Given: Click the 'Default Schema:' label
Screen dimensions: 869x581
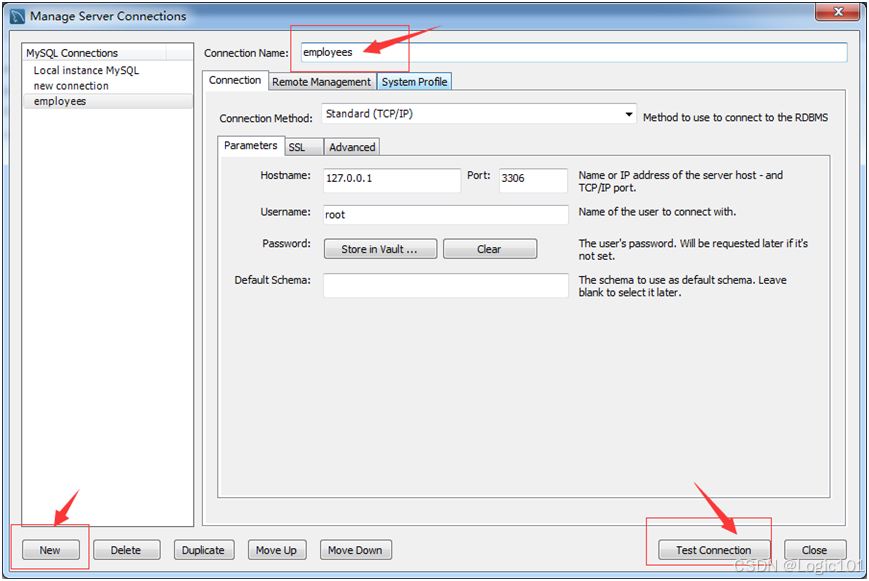Looking at the screenshot, I should point(272,280).
